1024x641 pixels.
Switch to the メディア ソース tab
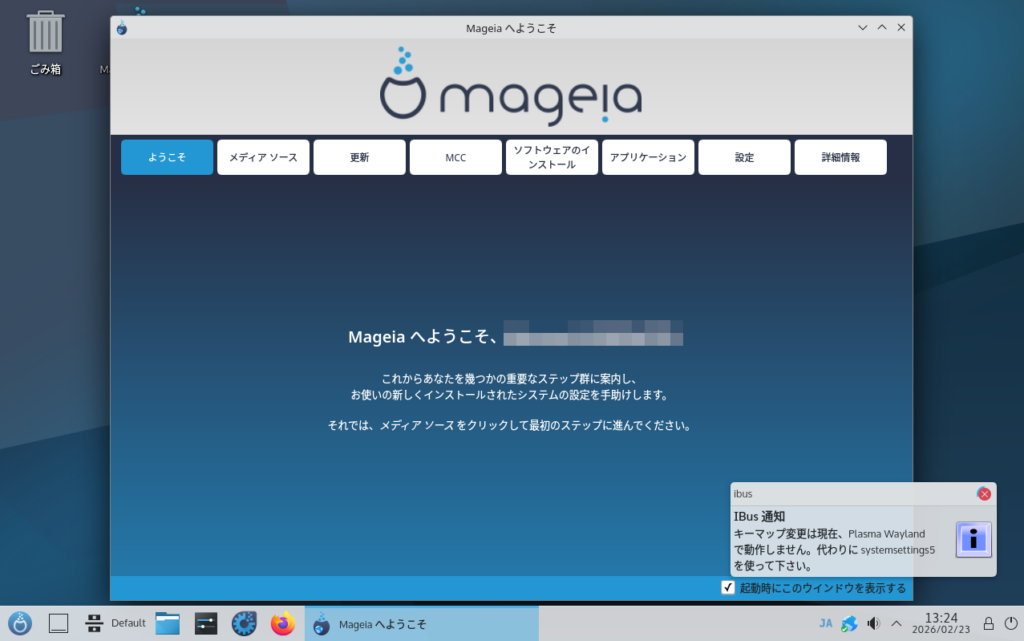263,158
